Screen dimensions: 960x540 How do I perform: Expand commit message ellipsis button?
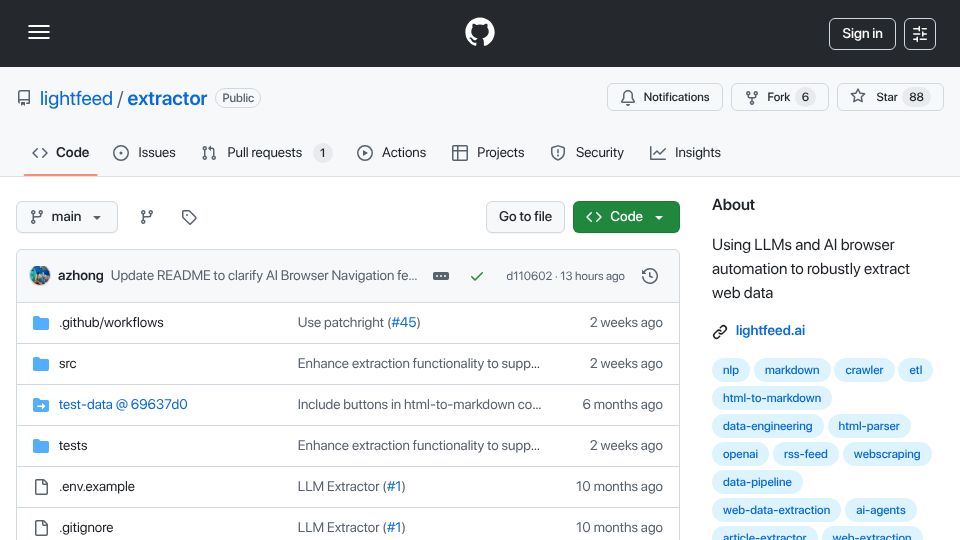(x=441, y=276)
